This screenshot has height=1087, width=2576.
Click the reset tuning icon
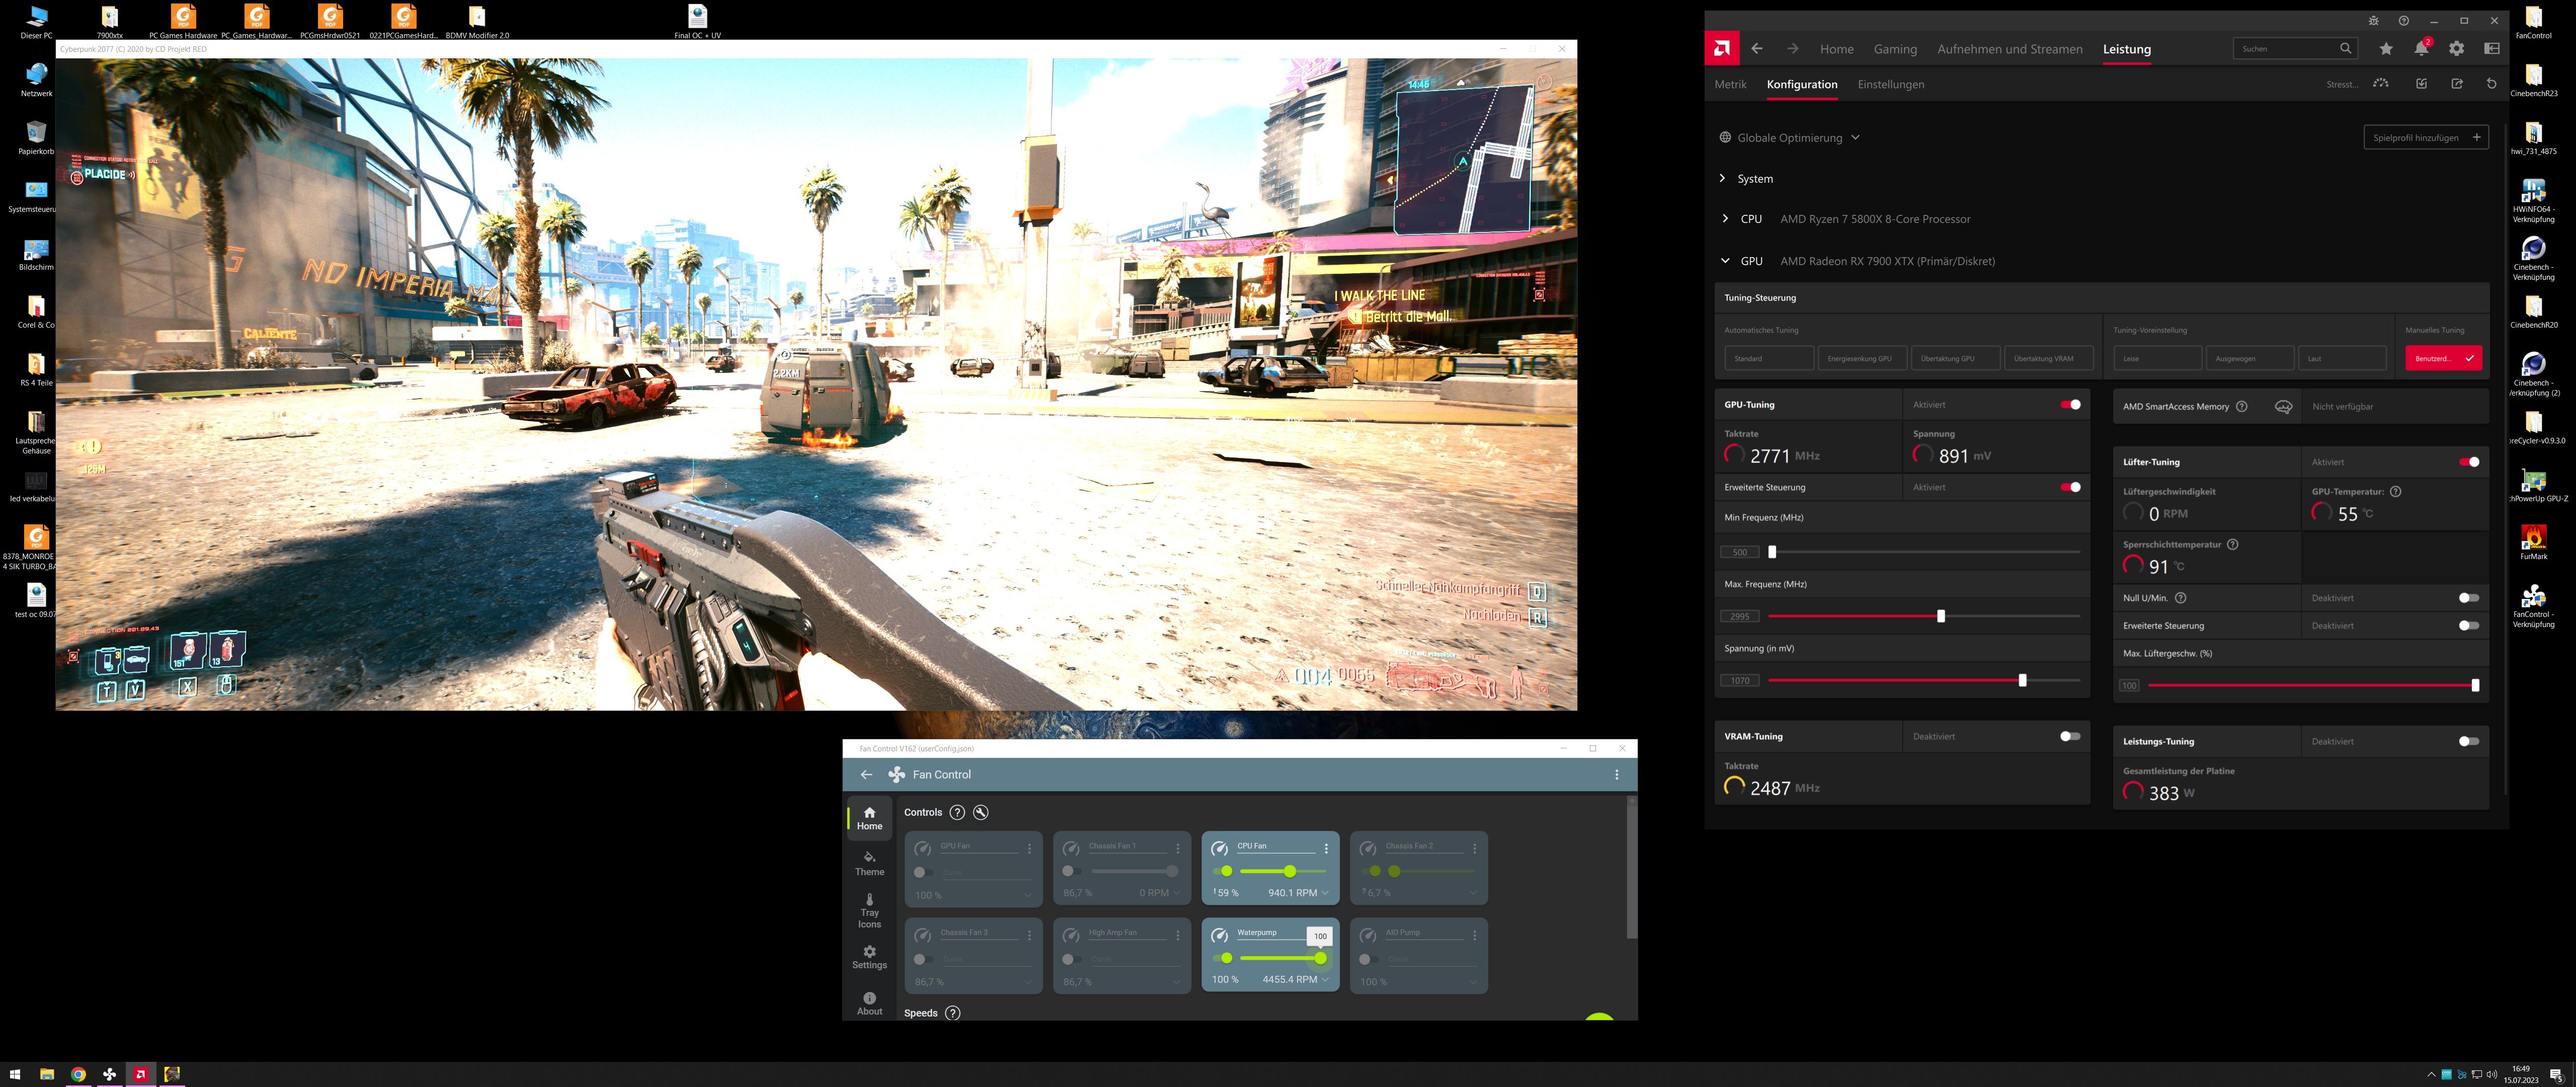(x=2491, y=84)
